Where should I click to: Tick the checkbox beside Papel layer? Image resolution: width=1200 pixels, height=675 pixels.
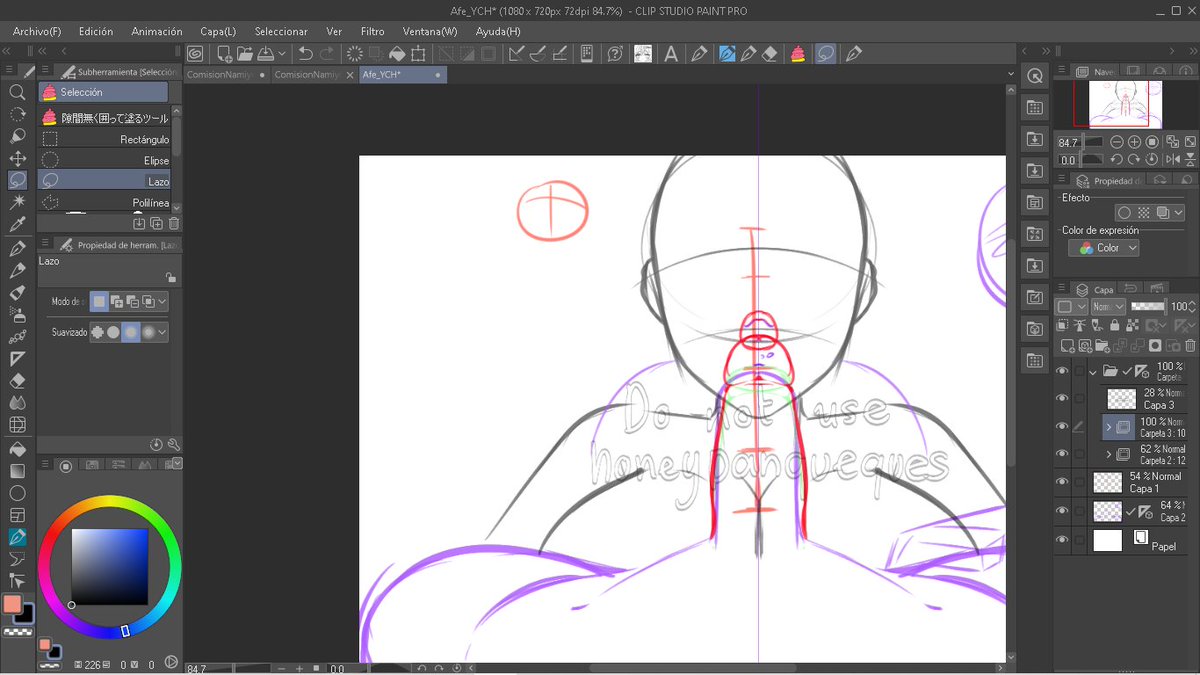pyautogui.click(x=1079, y=540)
